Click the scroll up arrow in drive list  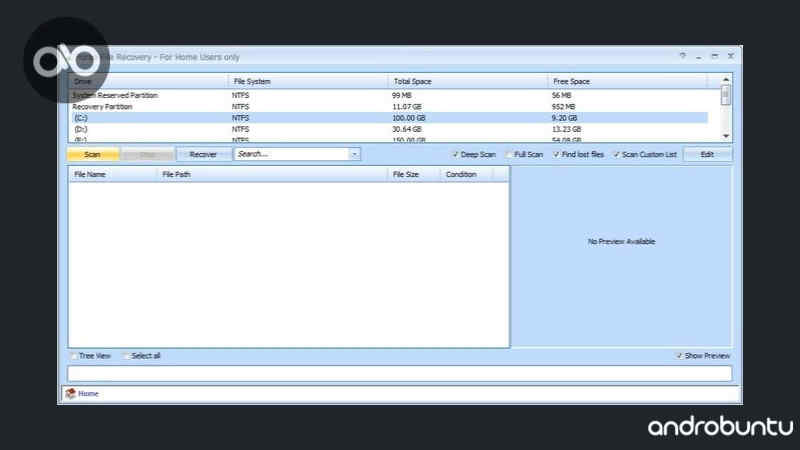pos(726,80)
